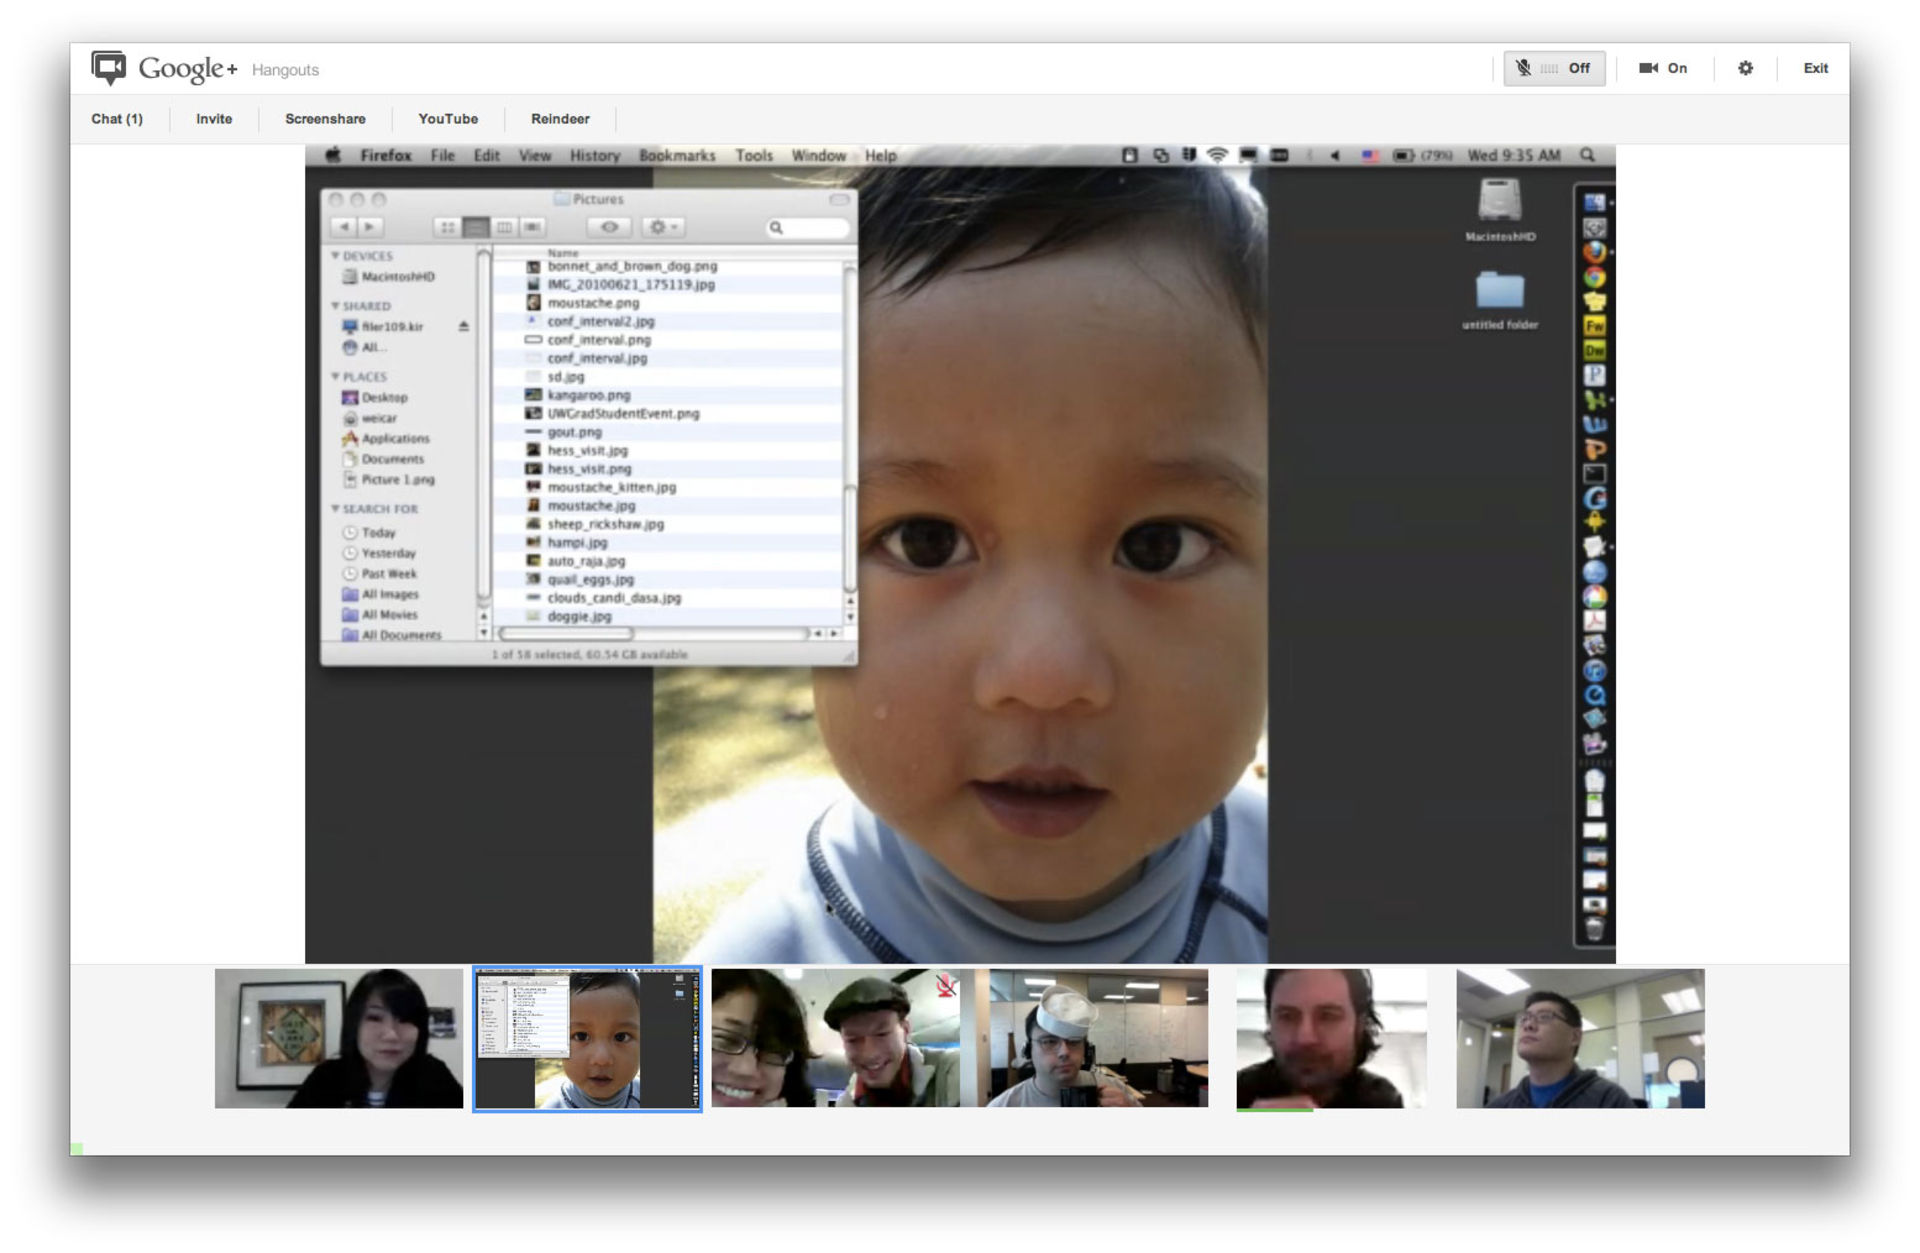Image resolution: width=1920 pixels, height=1253 pixels.
Task: Click the Google+ Hangouts logo icon
Action: [x=109, y=68]
